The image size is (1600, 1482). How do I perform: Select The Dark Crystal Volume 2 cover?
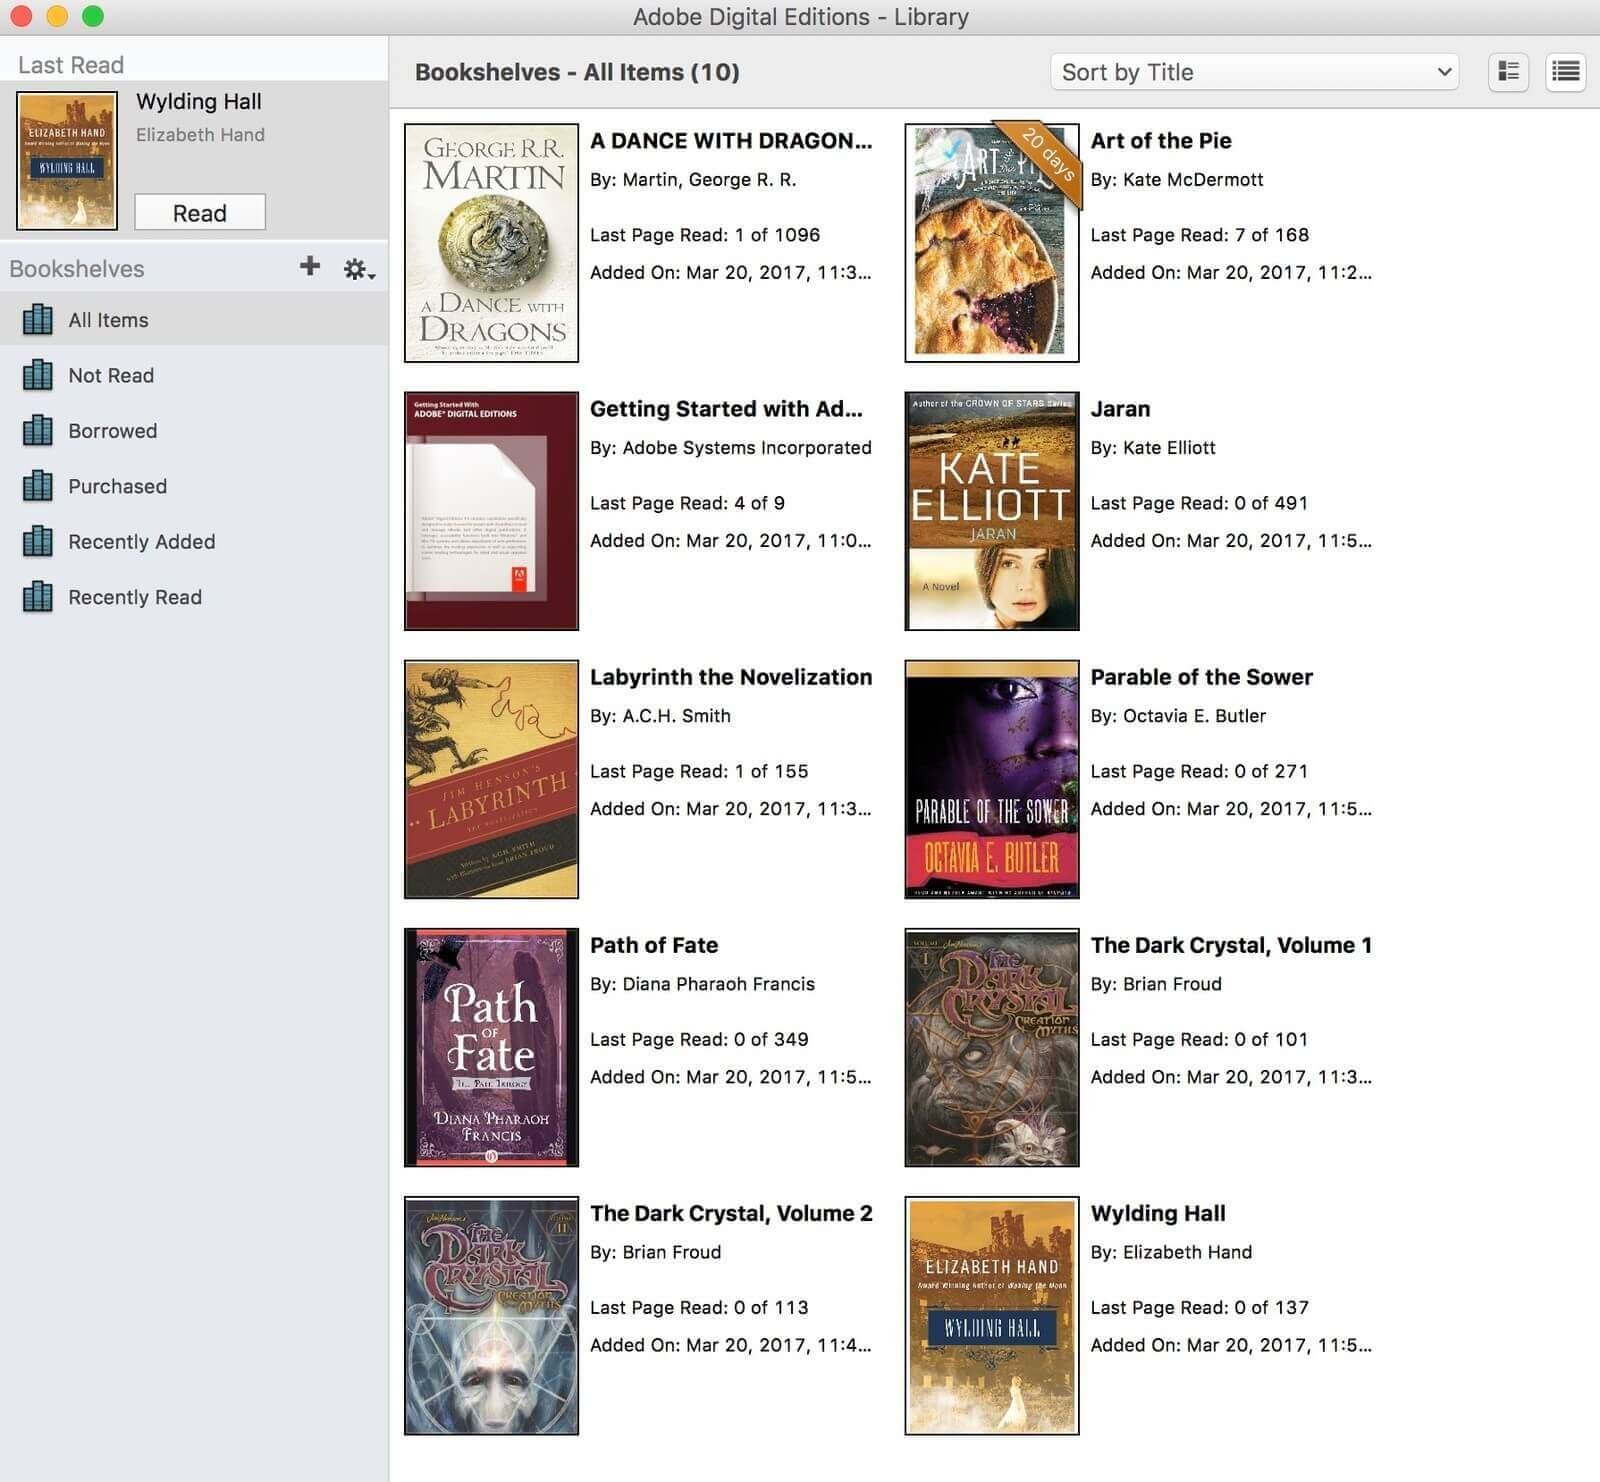[x=491, y=1315]
